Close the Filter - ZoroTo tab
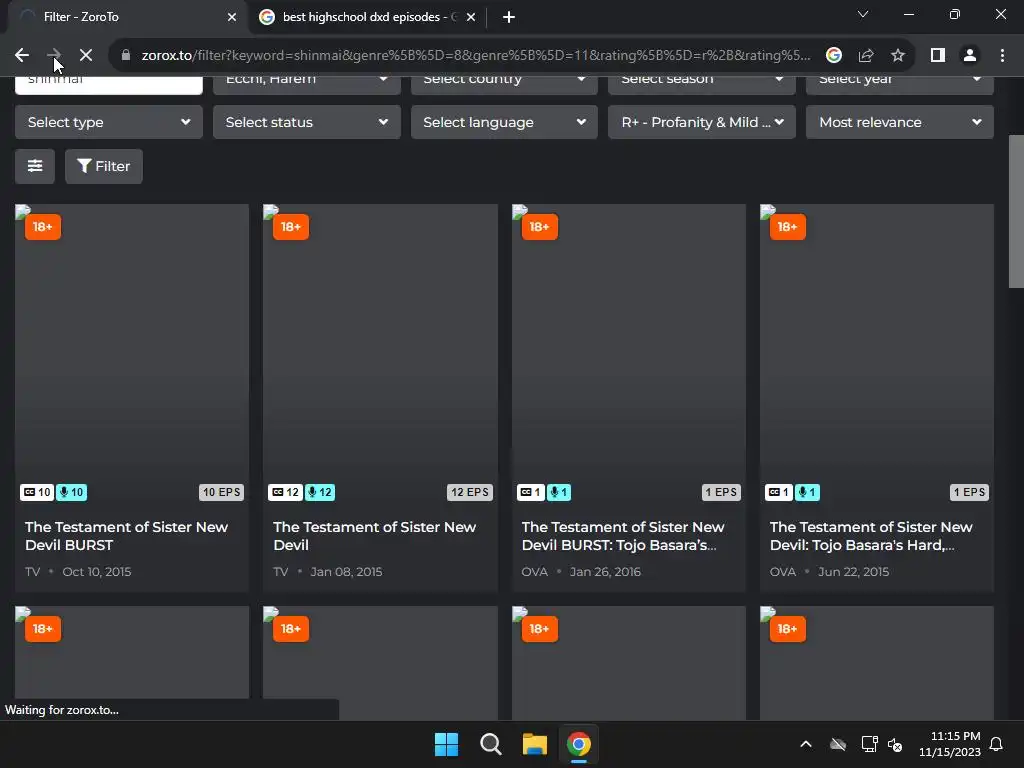1024x768 pixels. (x=232, y=17)
